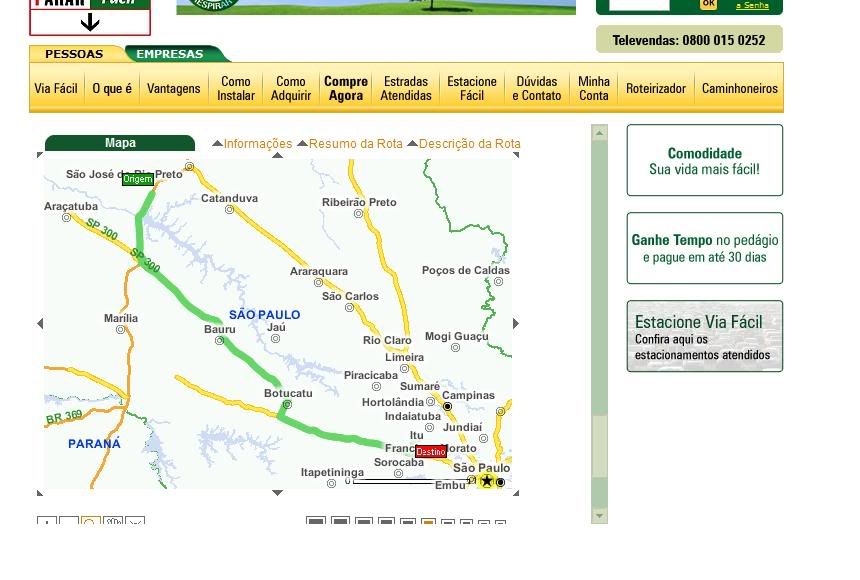The image size is (860, 580).
Task: Click the green Origem marker on the map
Action: click(138, 179)
